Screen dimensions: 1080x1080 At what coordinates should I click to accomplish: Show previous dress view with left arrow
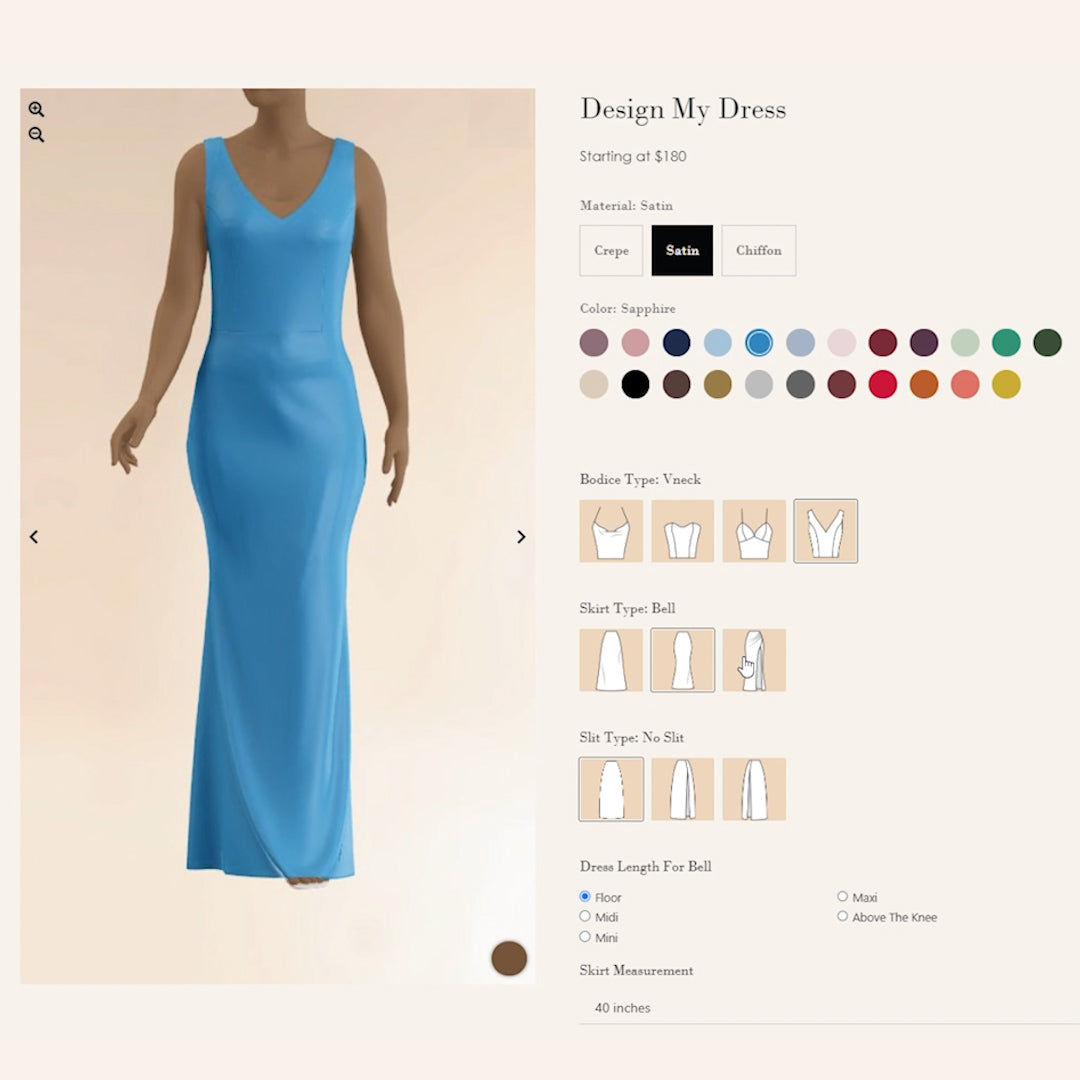pos(34,537)
